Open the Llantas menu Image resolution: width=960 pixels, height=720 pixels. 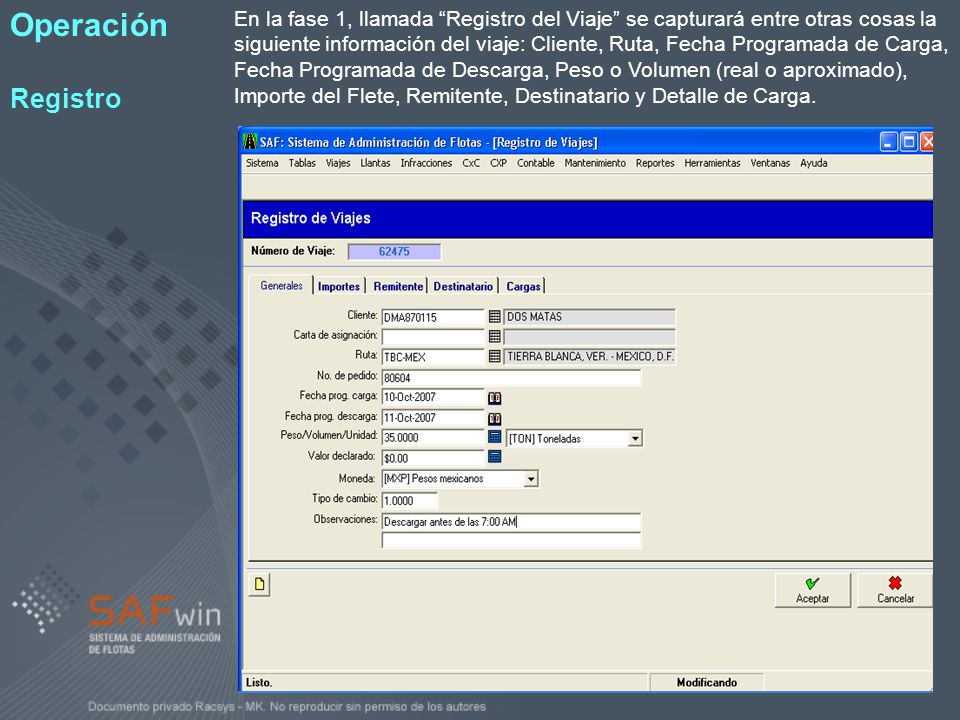[x=375, y=163]
